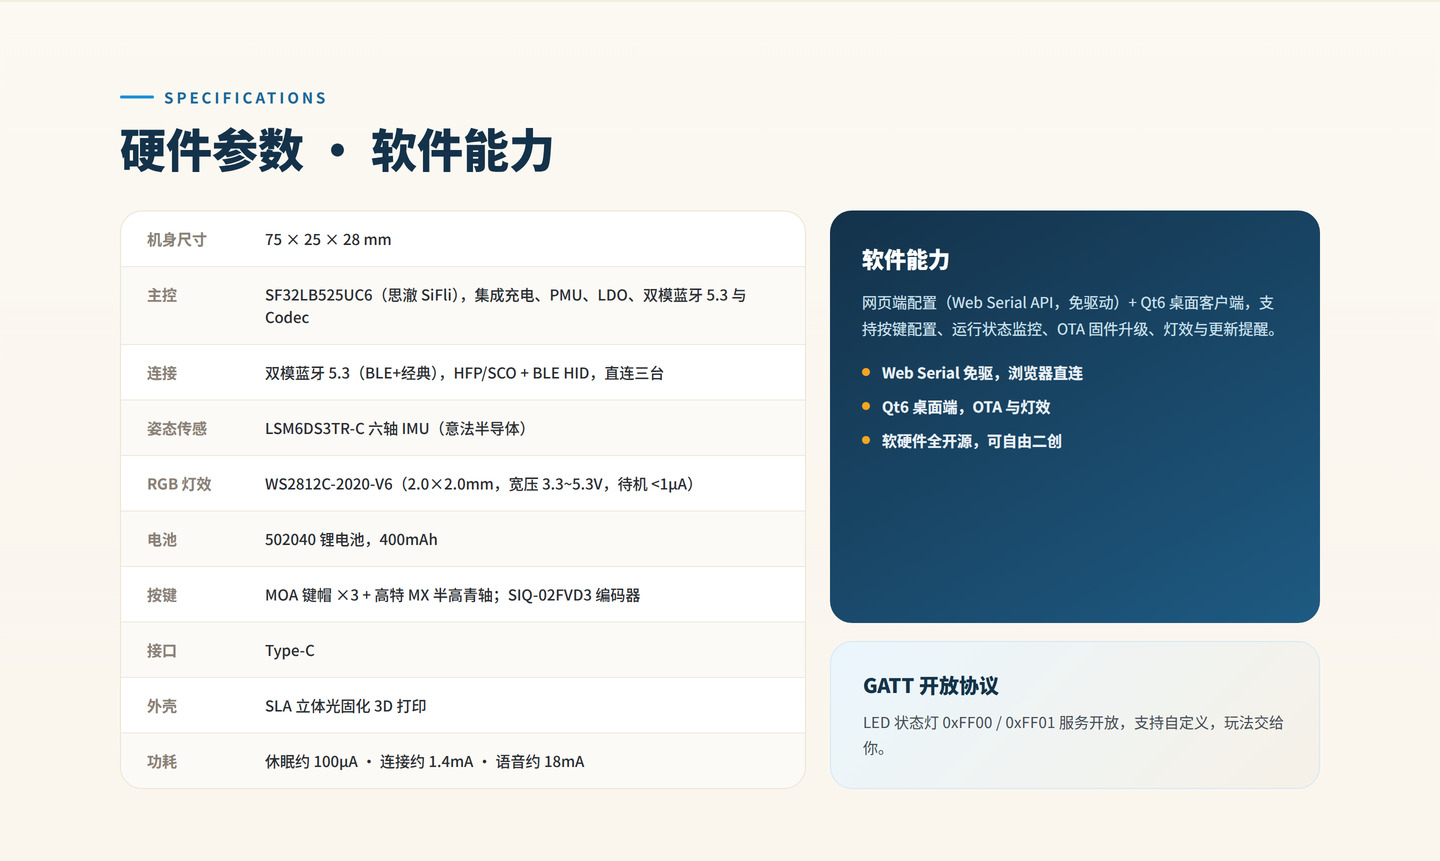Click the SPECIFICATIONS section label
The height and width of the screenshot is (861, 1440).
coord(245,98)
